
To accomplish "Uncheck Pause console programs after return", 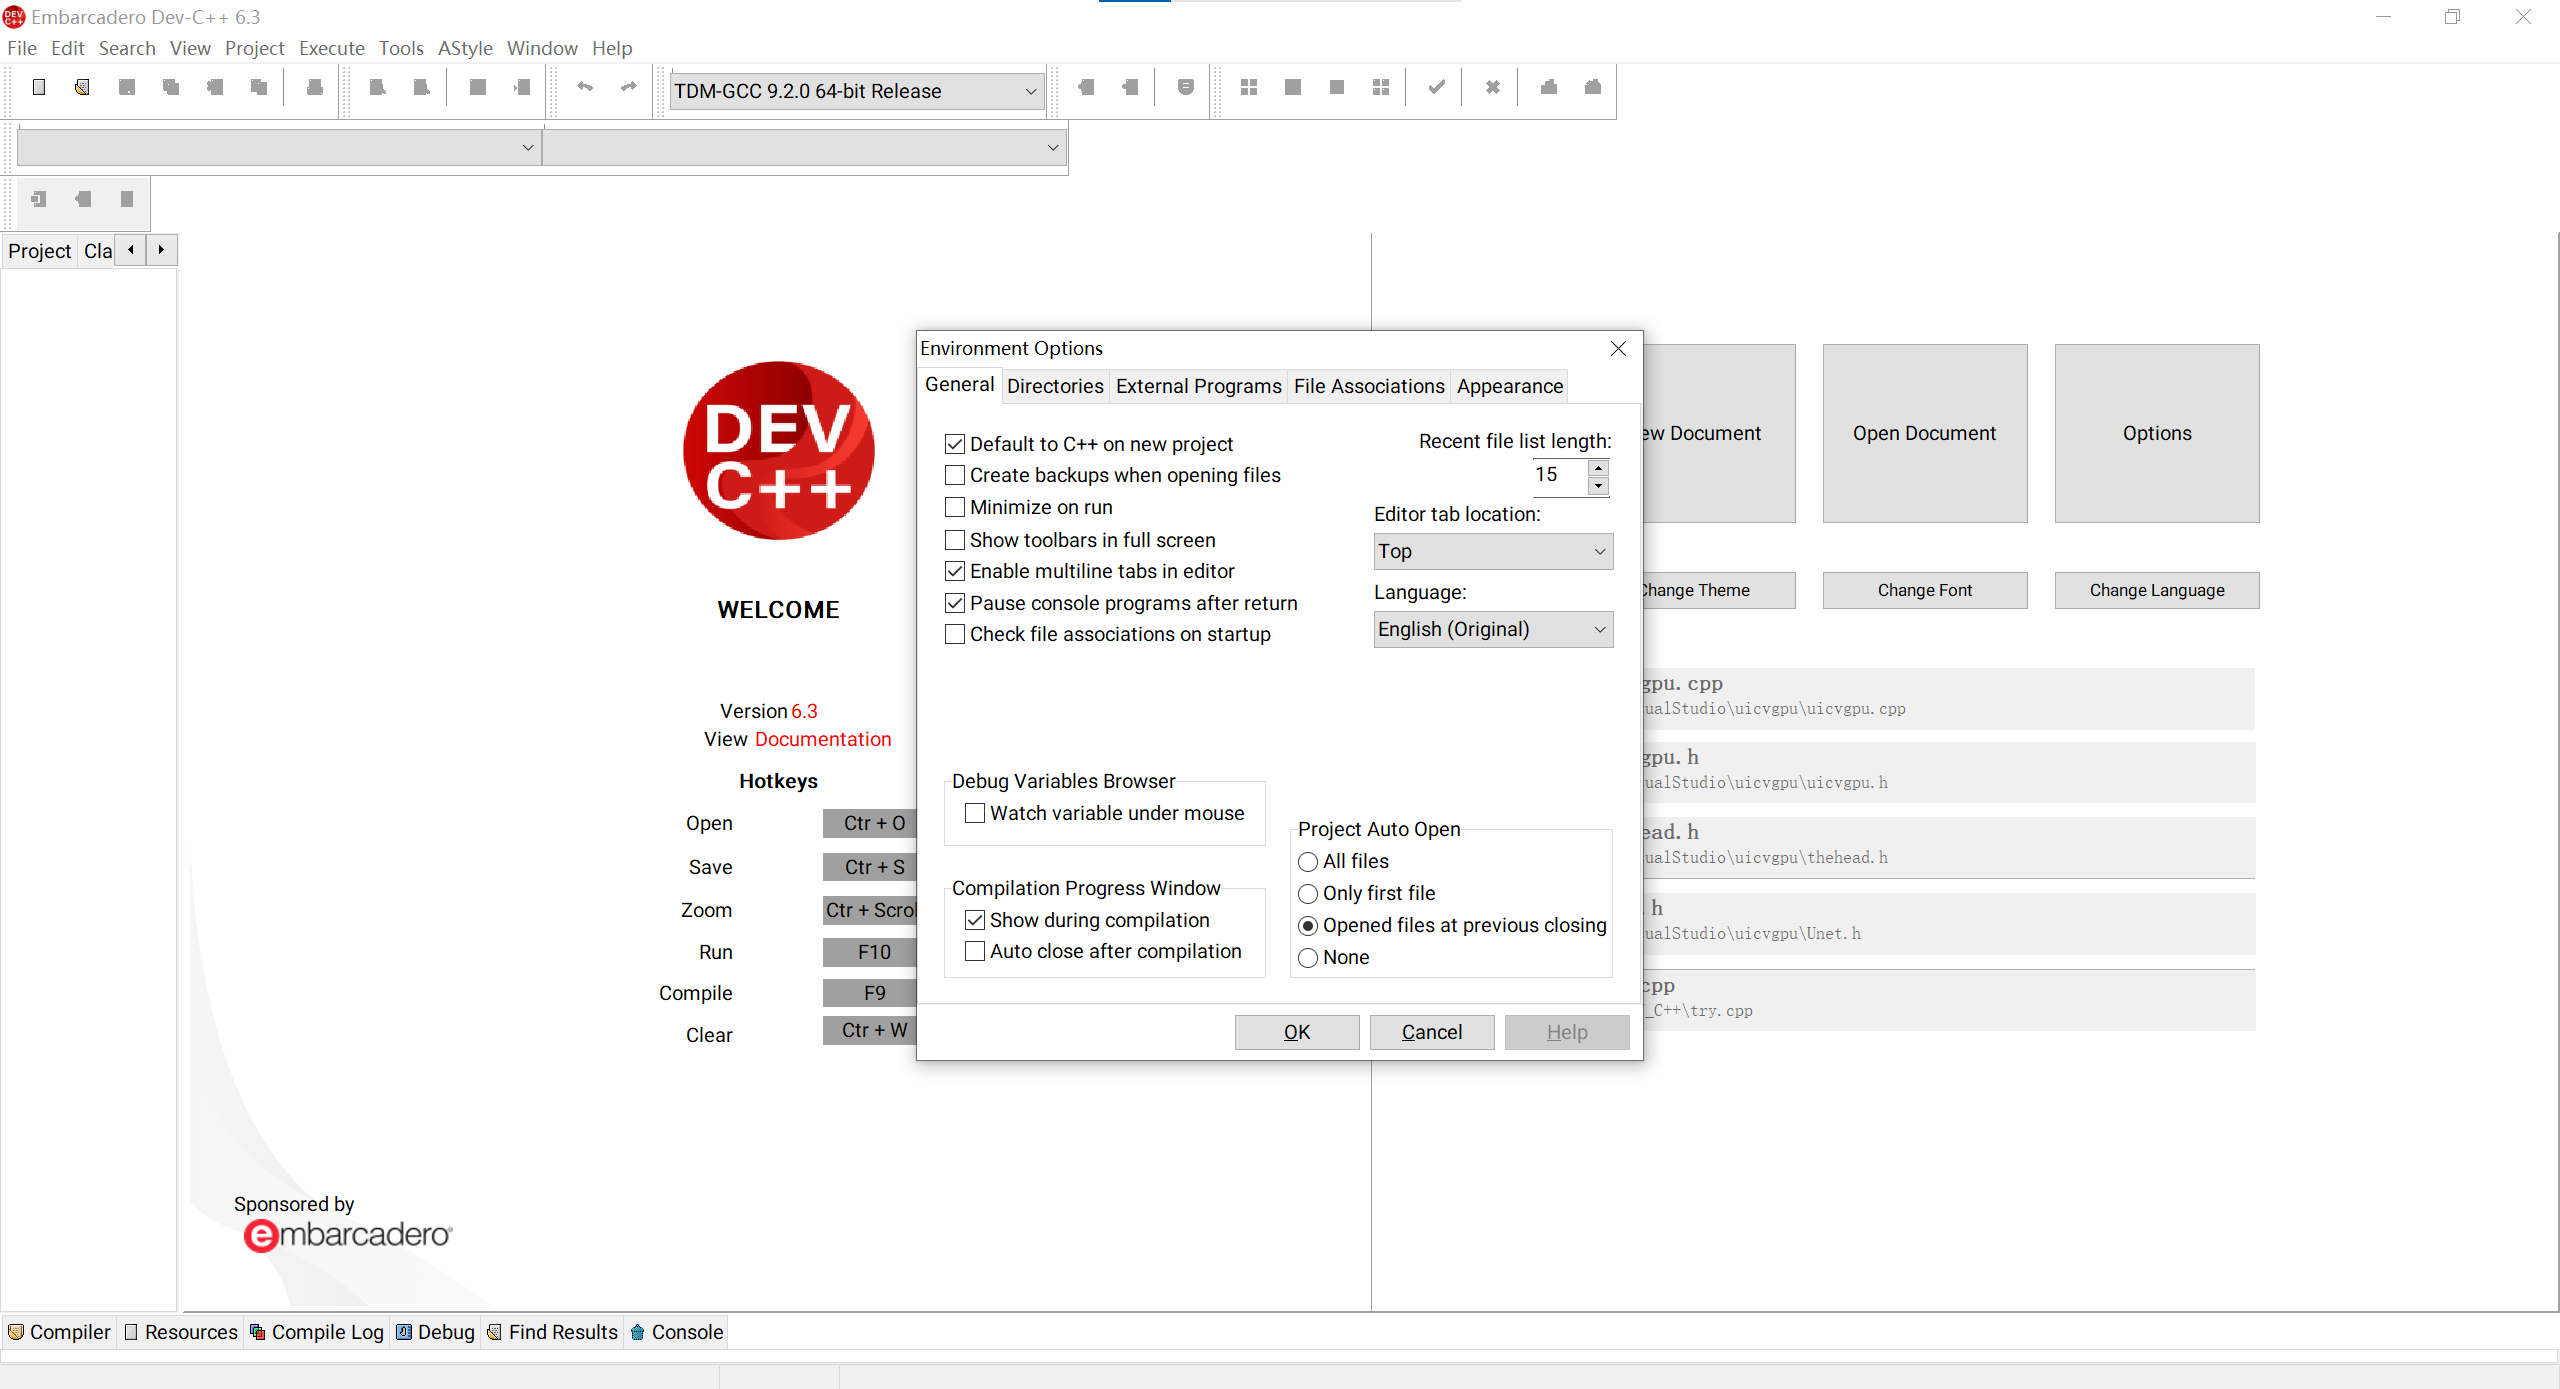I will (955, 603).
